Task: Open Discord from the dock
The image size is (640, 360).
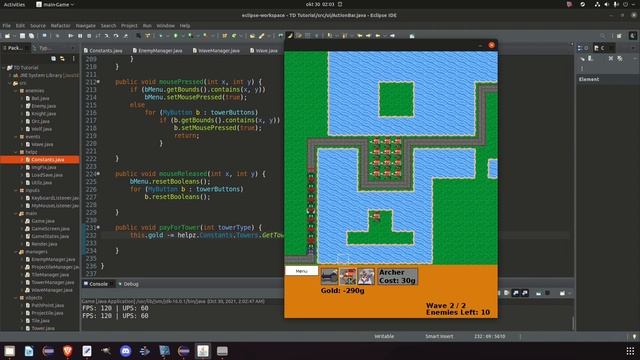Action: pos(126,351)
